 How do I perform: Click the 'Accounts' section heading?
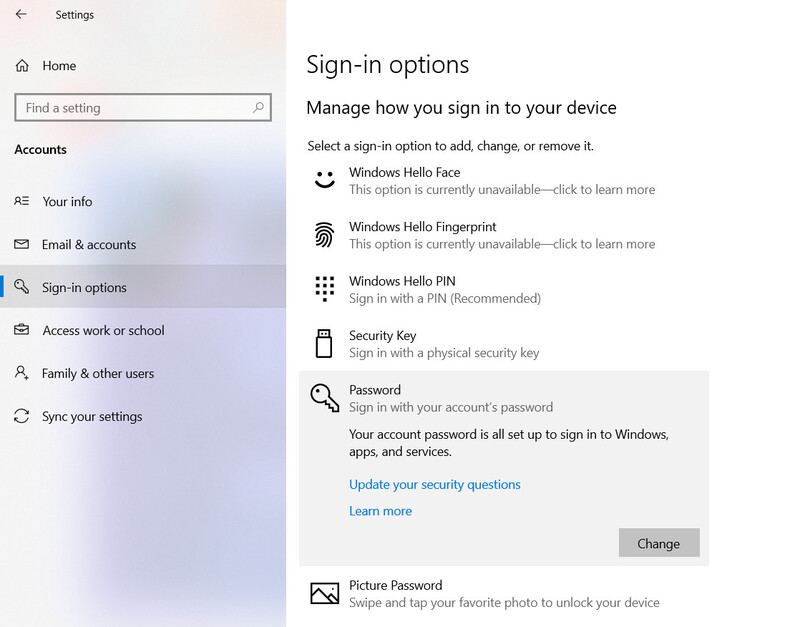point(40,149)
